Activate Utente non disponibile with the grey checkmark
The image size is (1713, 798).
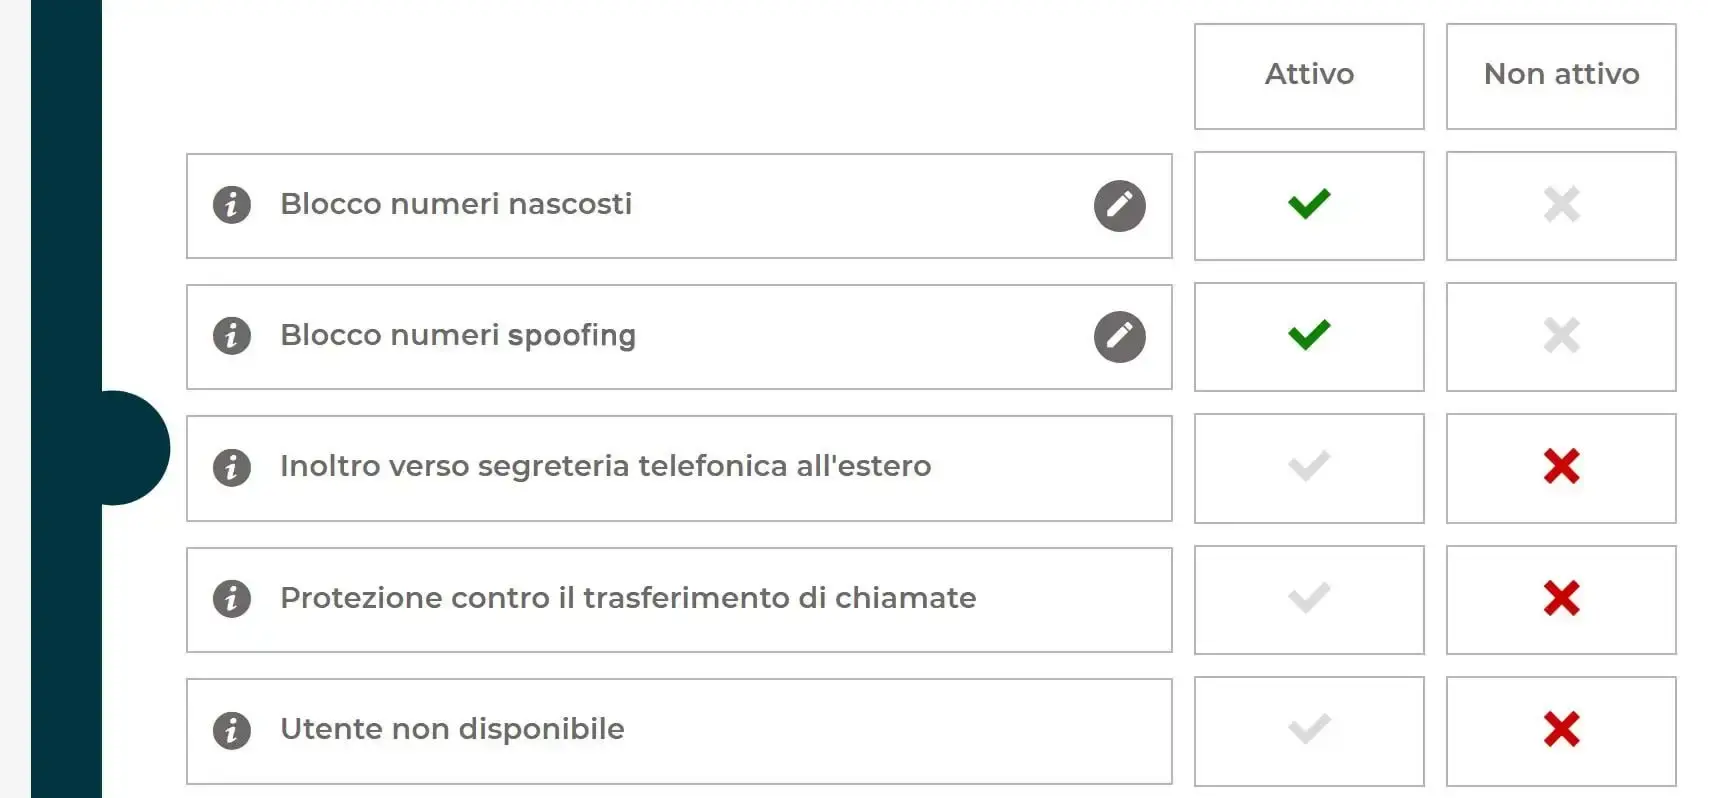tap(1309, 730)
